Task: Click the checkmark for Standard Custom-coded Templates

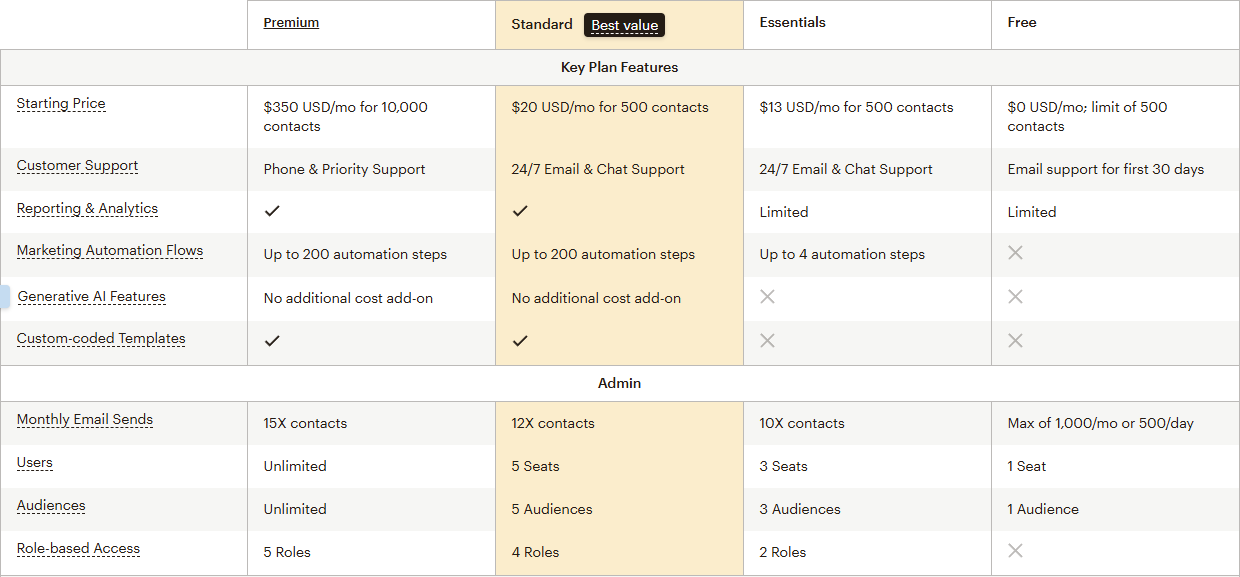Action: [x=520, y=340]
